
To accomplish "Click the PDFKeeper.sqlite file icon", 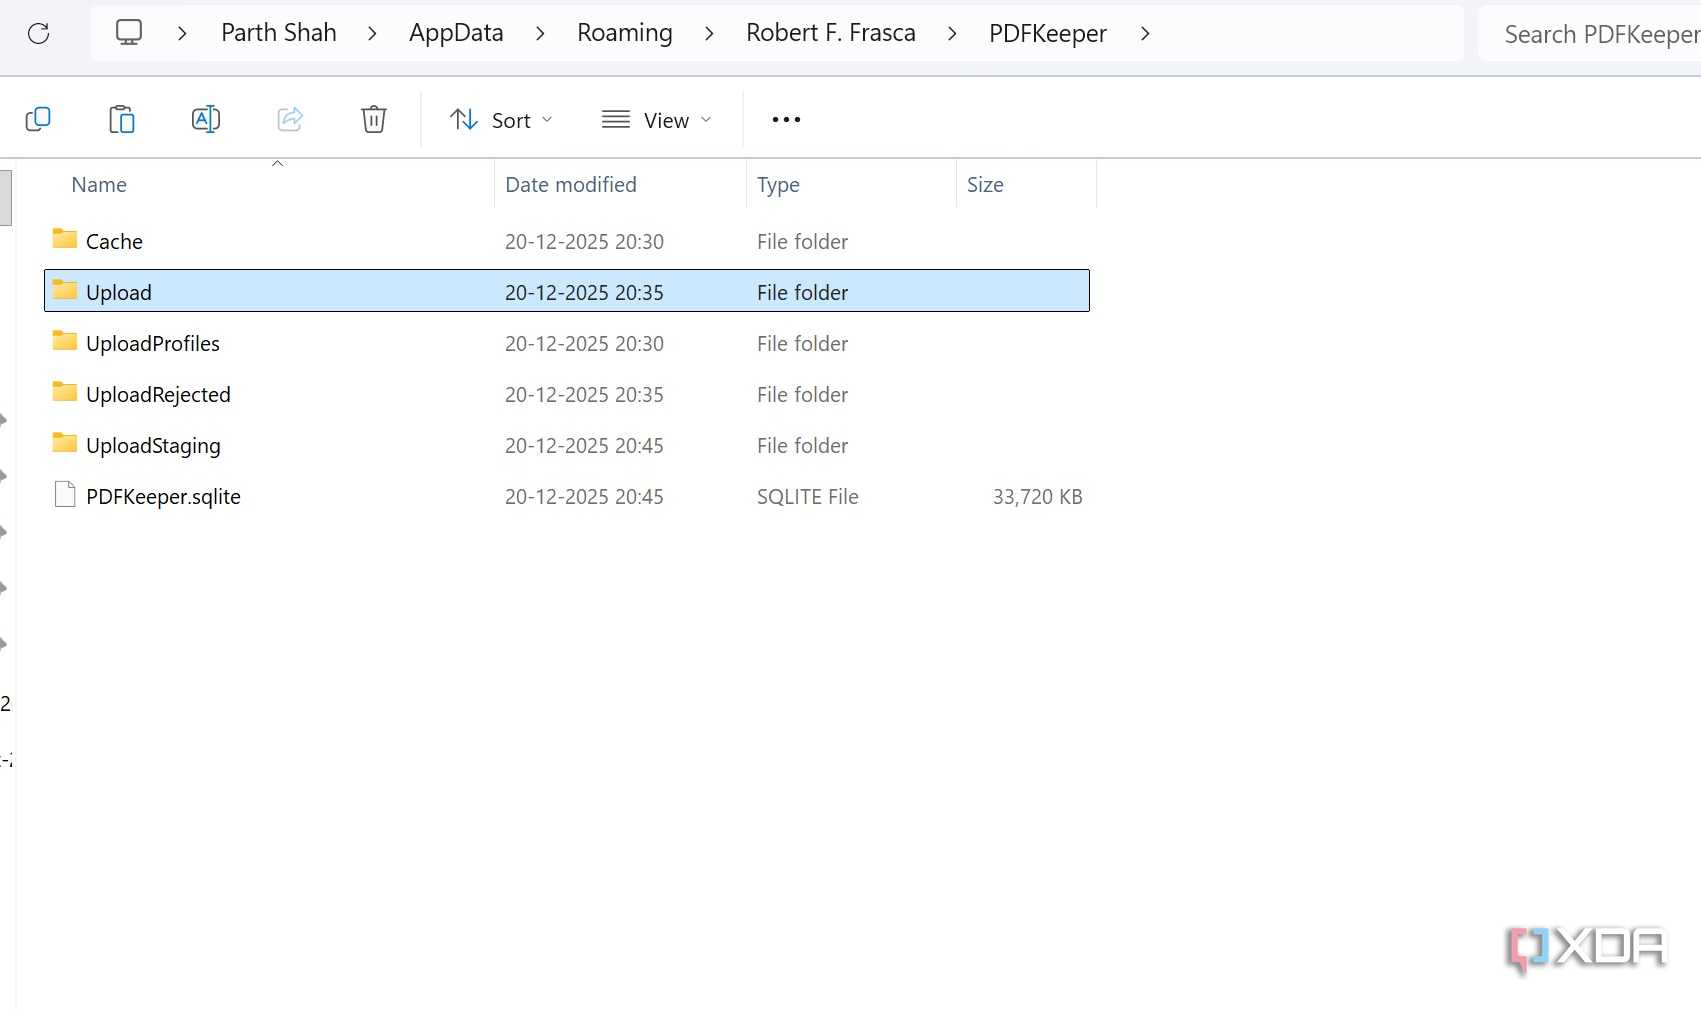I will pyautogui.click(x=65, y=495).
